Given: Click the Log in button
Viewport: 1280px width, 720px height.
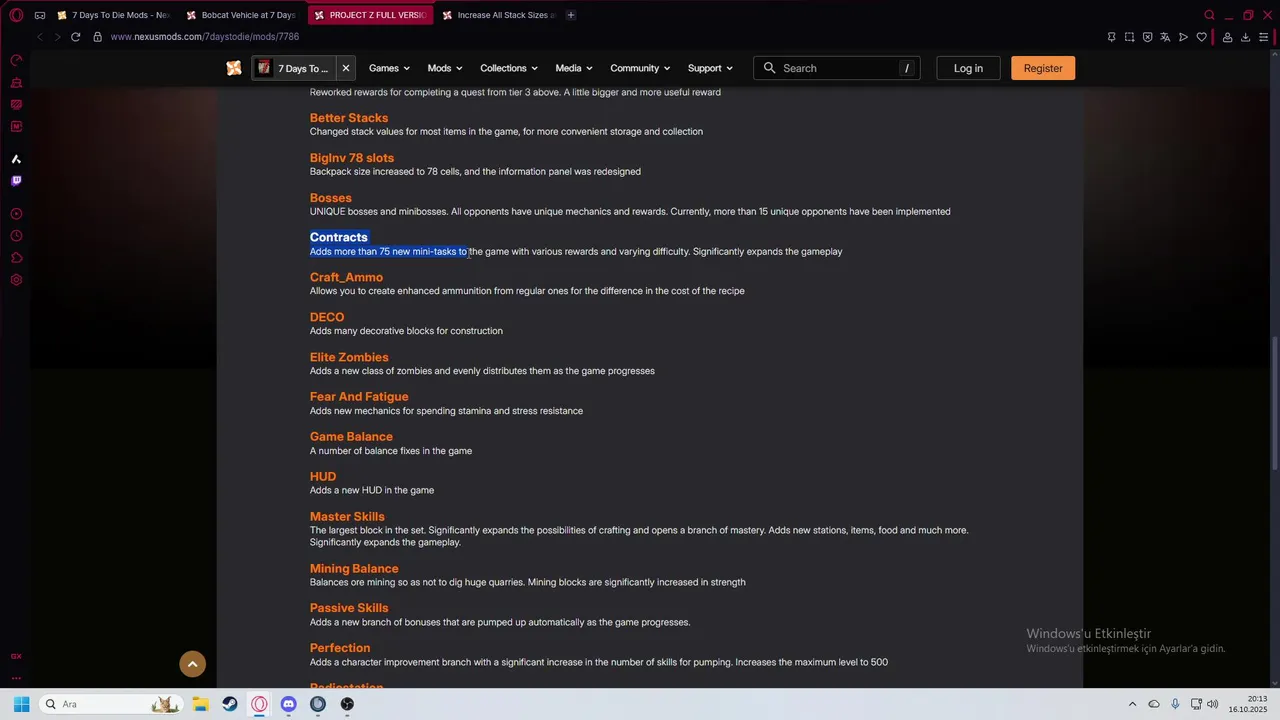Looking at the screenshot, I should [968, 68].
